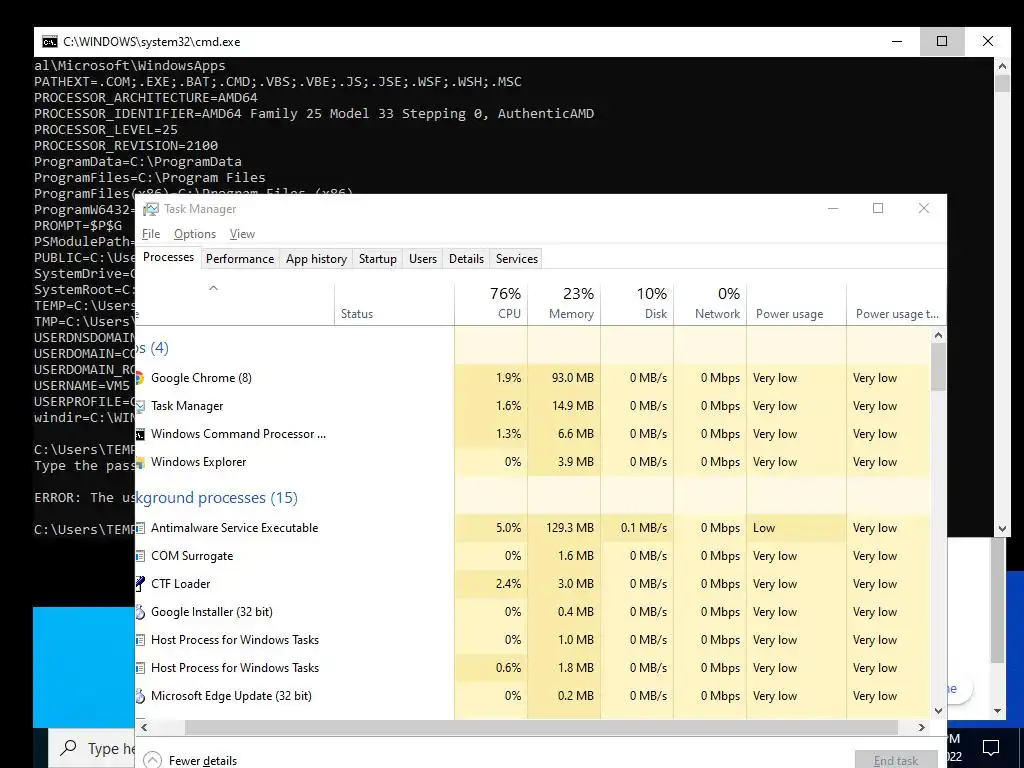Open the Options menu in Task Manager
This screenshot has width=1024, height=768.
[x=195, y=234]
